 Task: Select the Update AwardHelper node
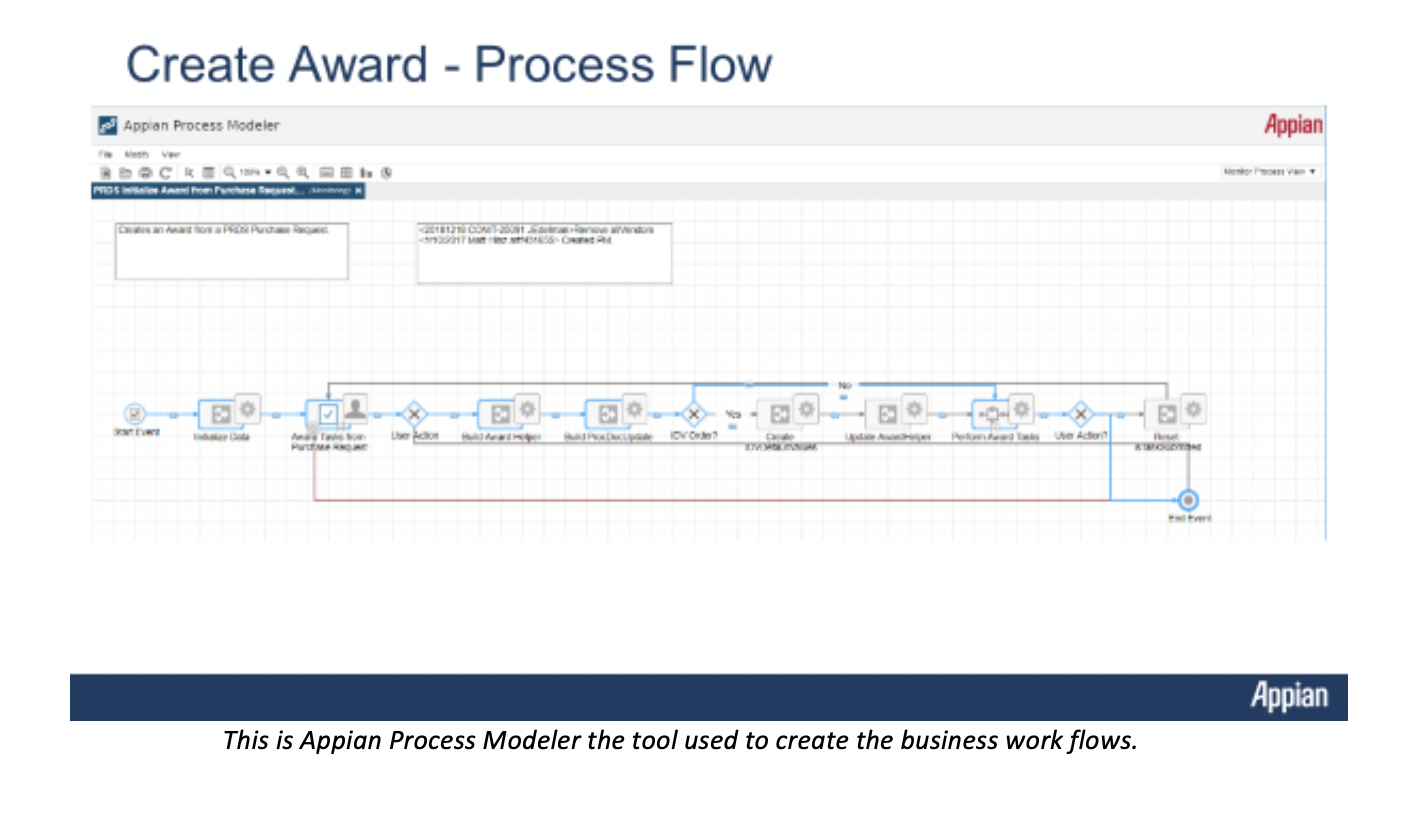click(888, 414)
